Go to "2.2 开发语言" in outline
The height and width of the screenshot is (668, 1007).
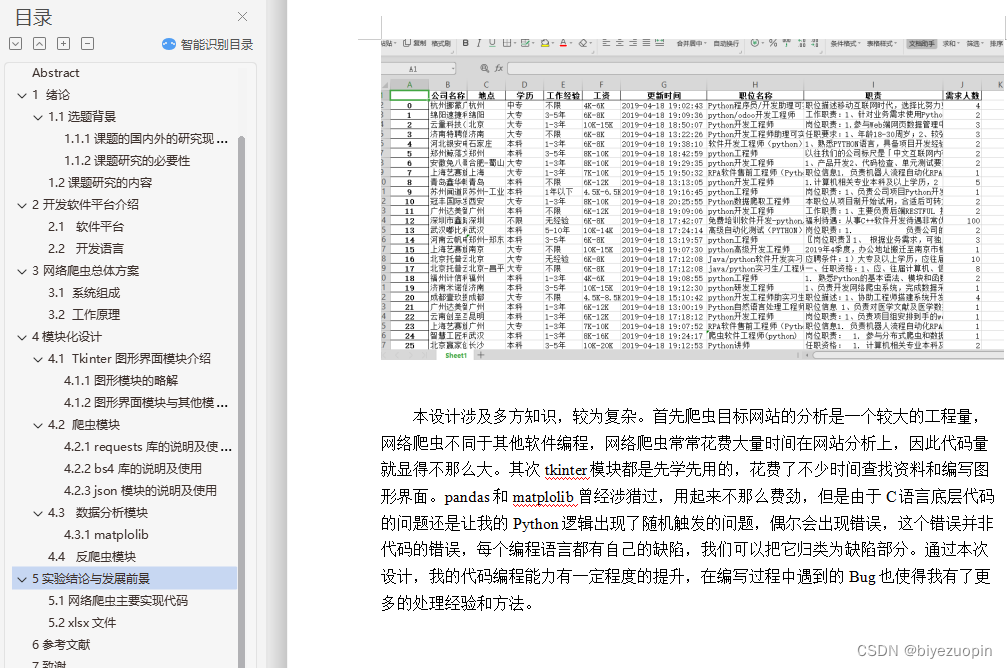[x=85, y=249]
